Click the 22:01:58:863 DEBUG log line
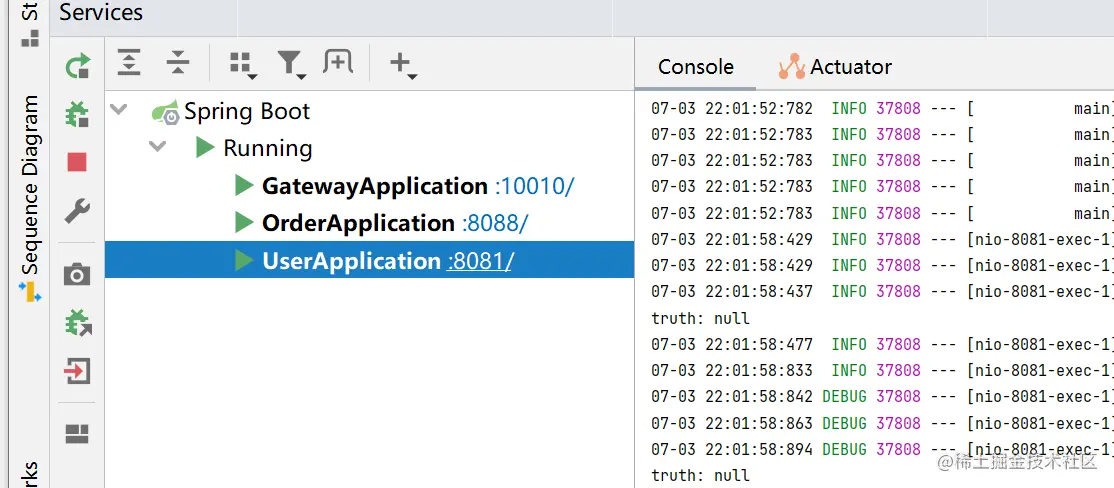 pyautogui.click(x=880, y=423)
